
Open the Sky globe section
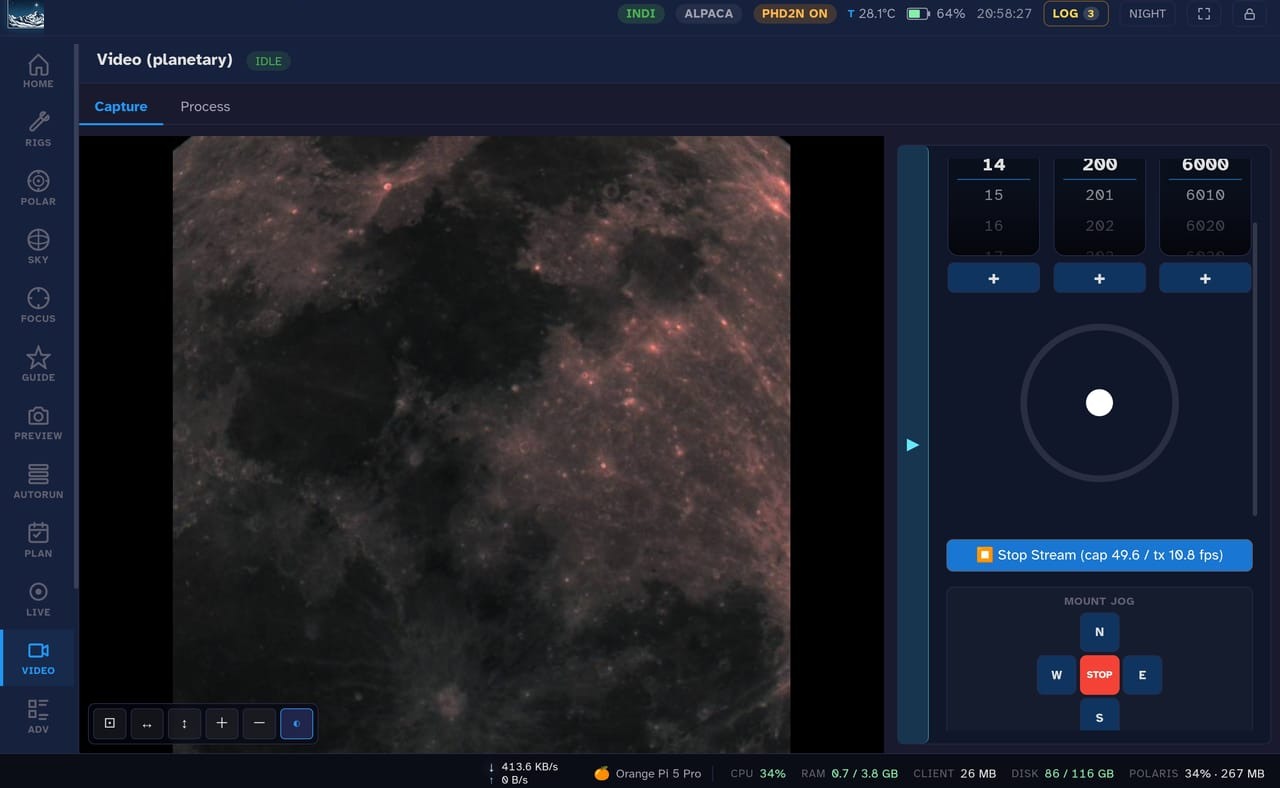click(38, 248)
